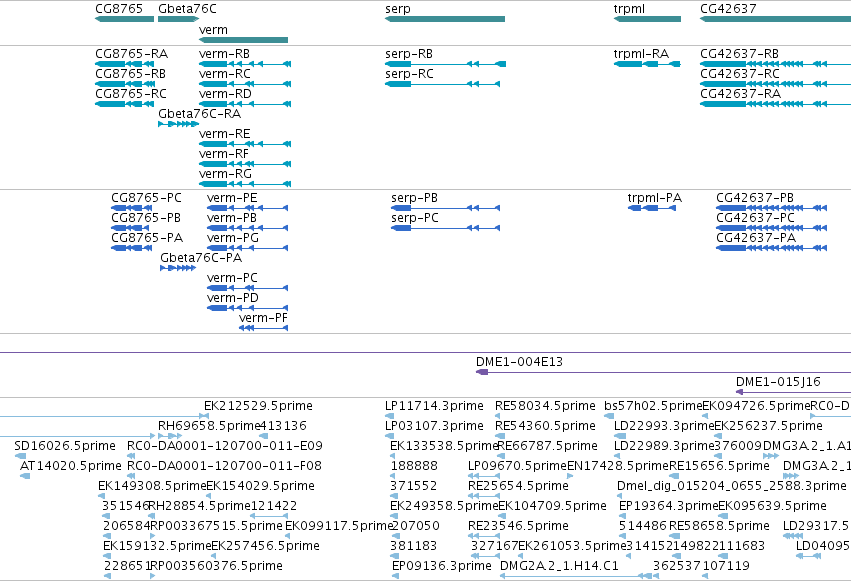Click EST RE58034.5prime
This screenshot has height=581, width=851.
click(545, 406)
